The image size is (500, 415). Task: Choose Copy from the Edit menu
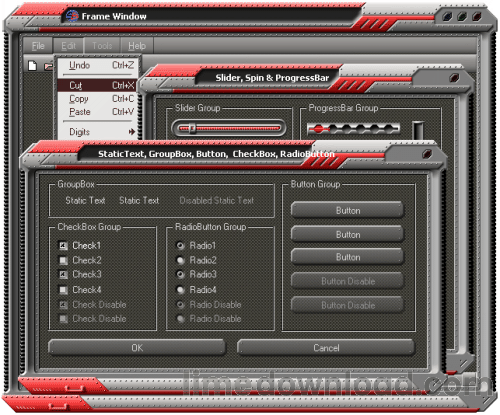click(x=98, y=99)
